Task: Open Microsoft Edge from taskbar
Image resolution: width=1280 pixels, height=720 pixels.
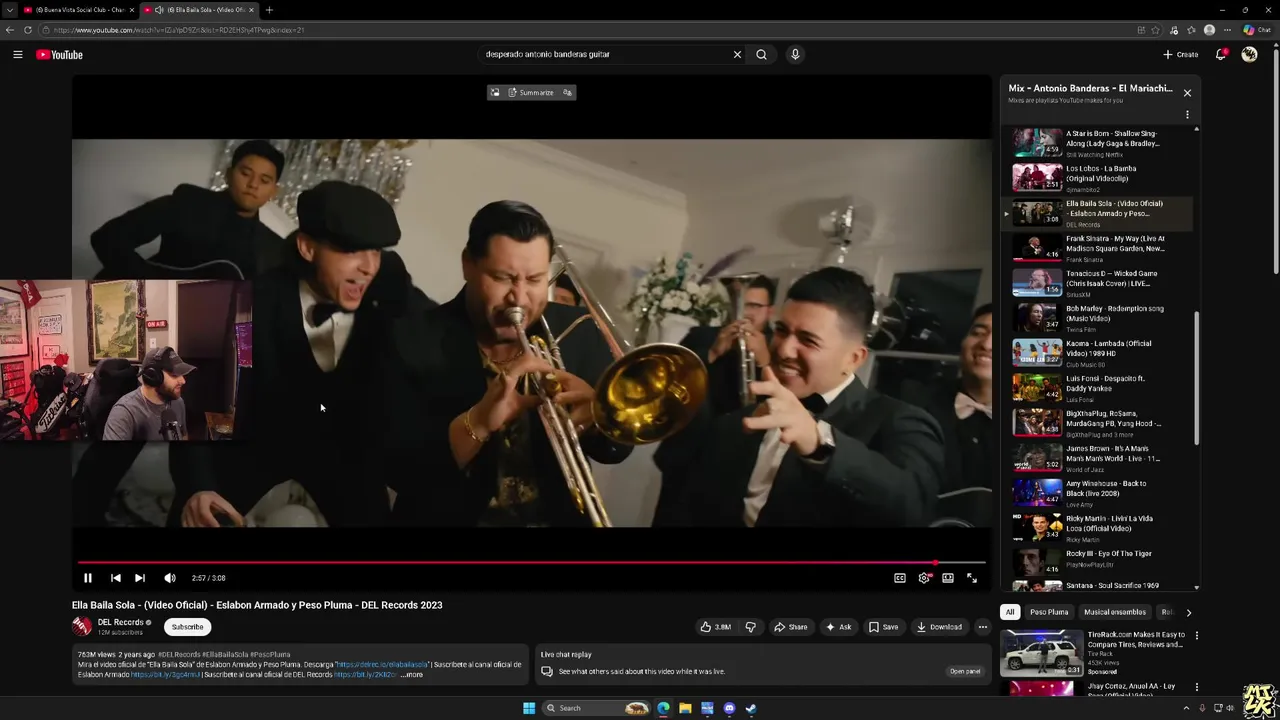Action: (663, 708)
